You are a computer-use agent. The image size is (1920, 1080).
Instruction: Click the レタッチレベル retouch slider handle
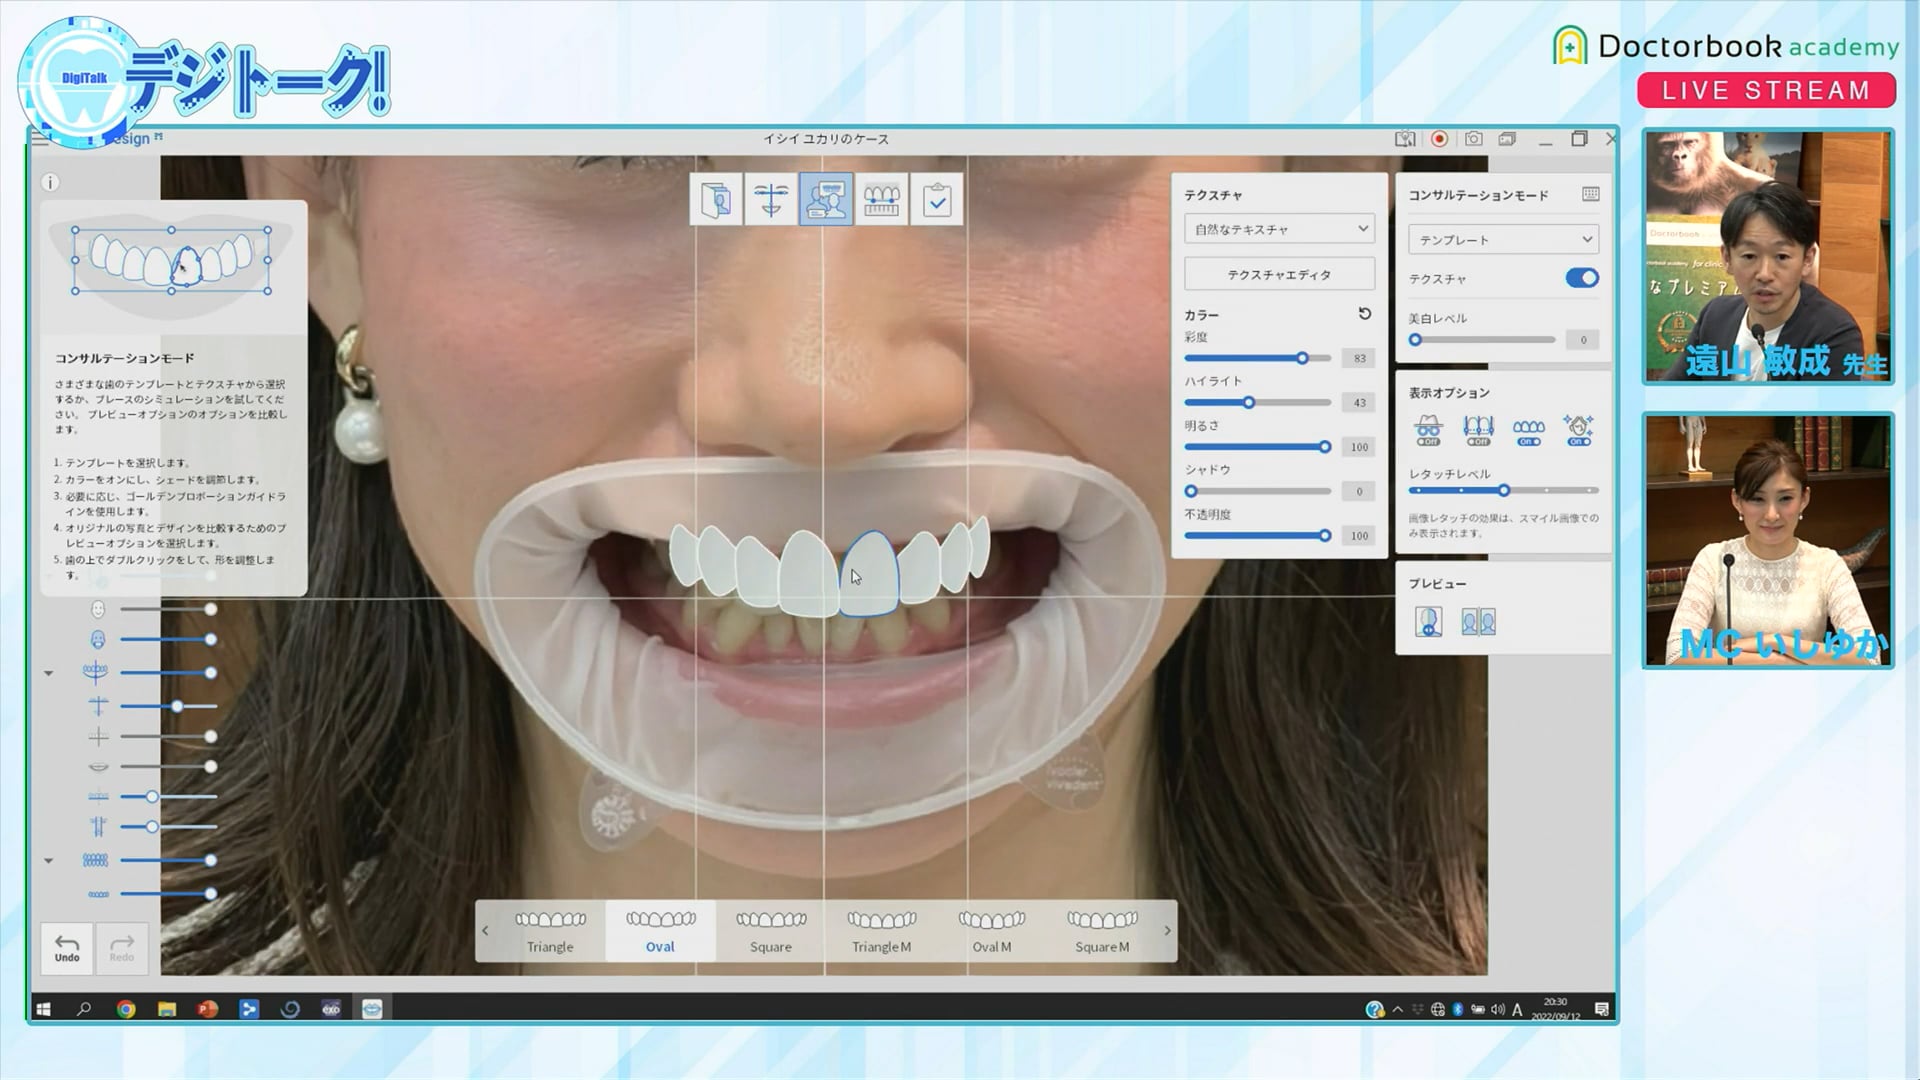(1504, 491)
